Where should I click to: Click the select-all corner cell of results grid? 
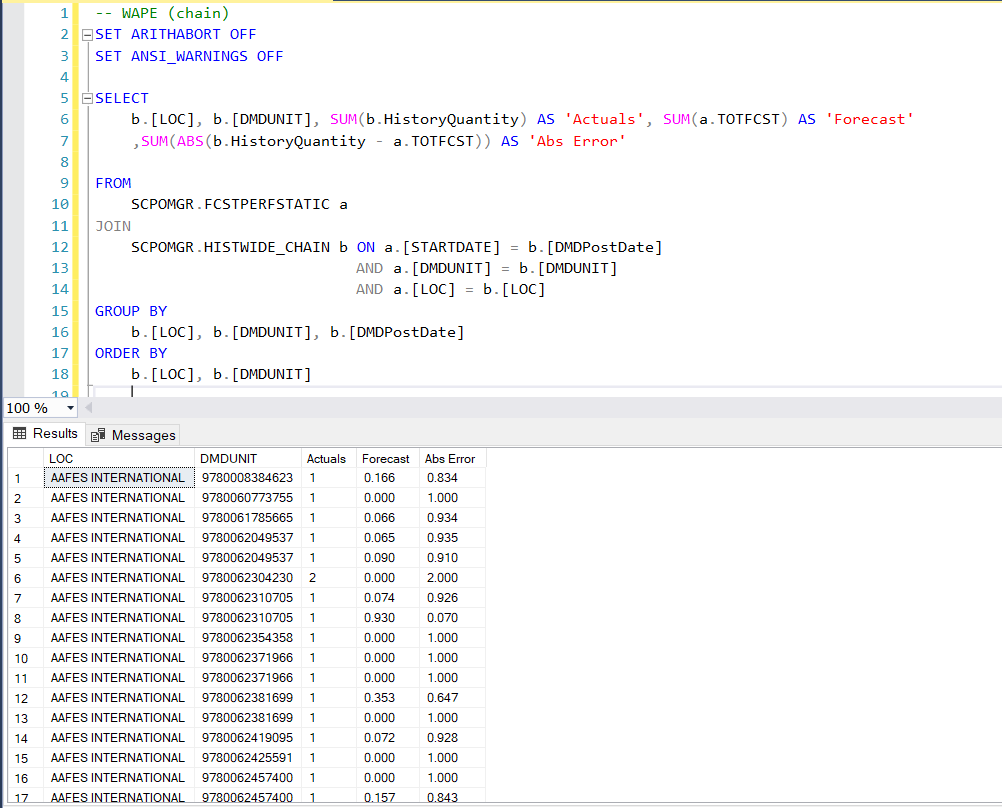point(26,458)
